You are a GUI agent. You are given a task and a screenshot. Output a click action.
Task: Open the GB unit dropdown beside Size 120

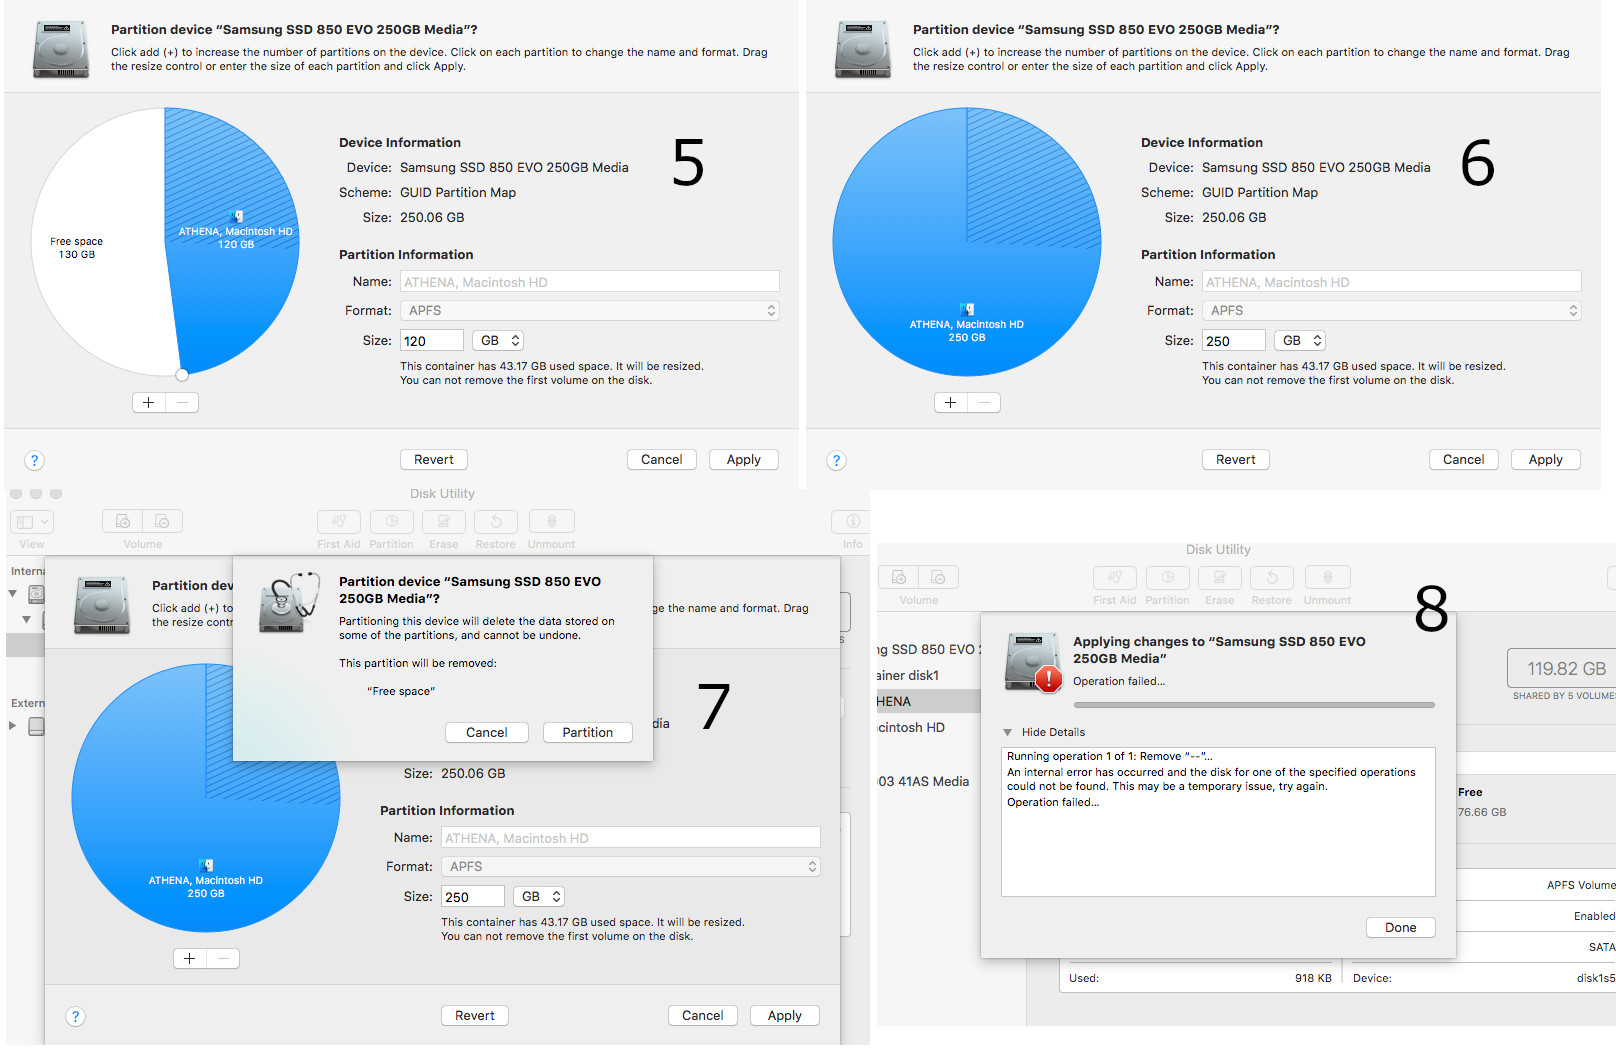(499, 341)
